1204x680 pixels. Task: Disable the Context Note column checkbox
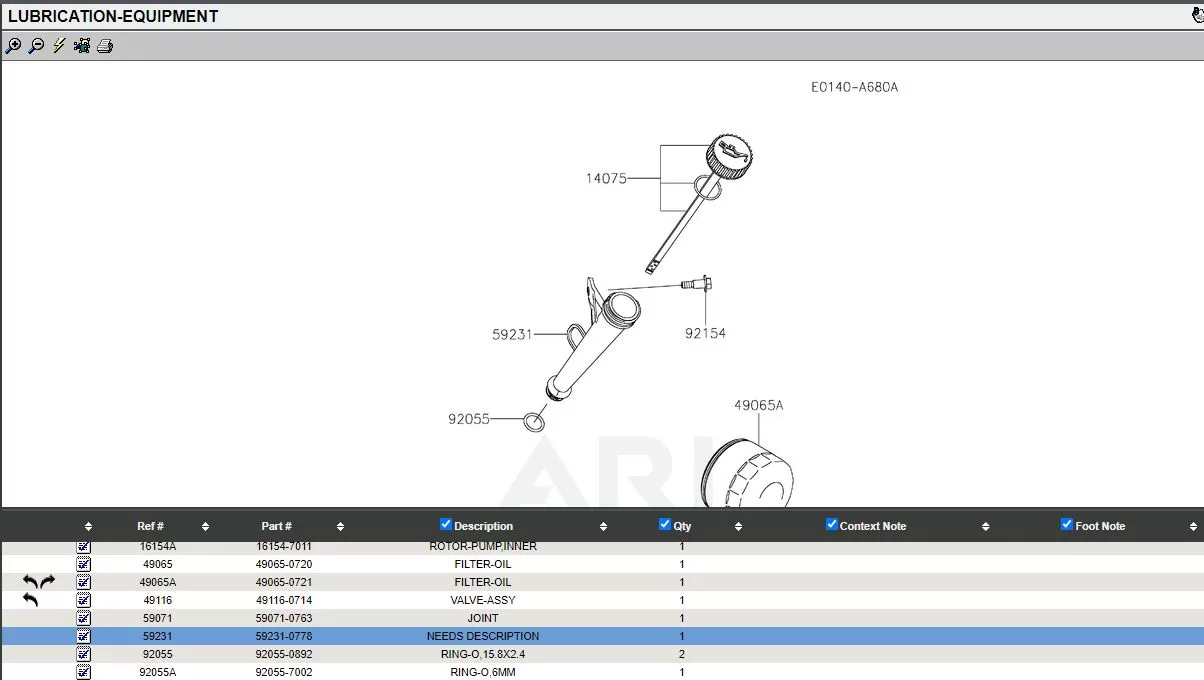(x=831, y=524)
